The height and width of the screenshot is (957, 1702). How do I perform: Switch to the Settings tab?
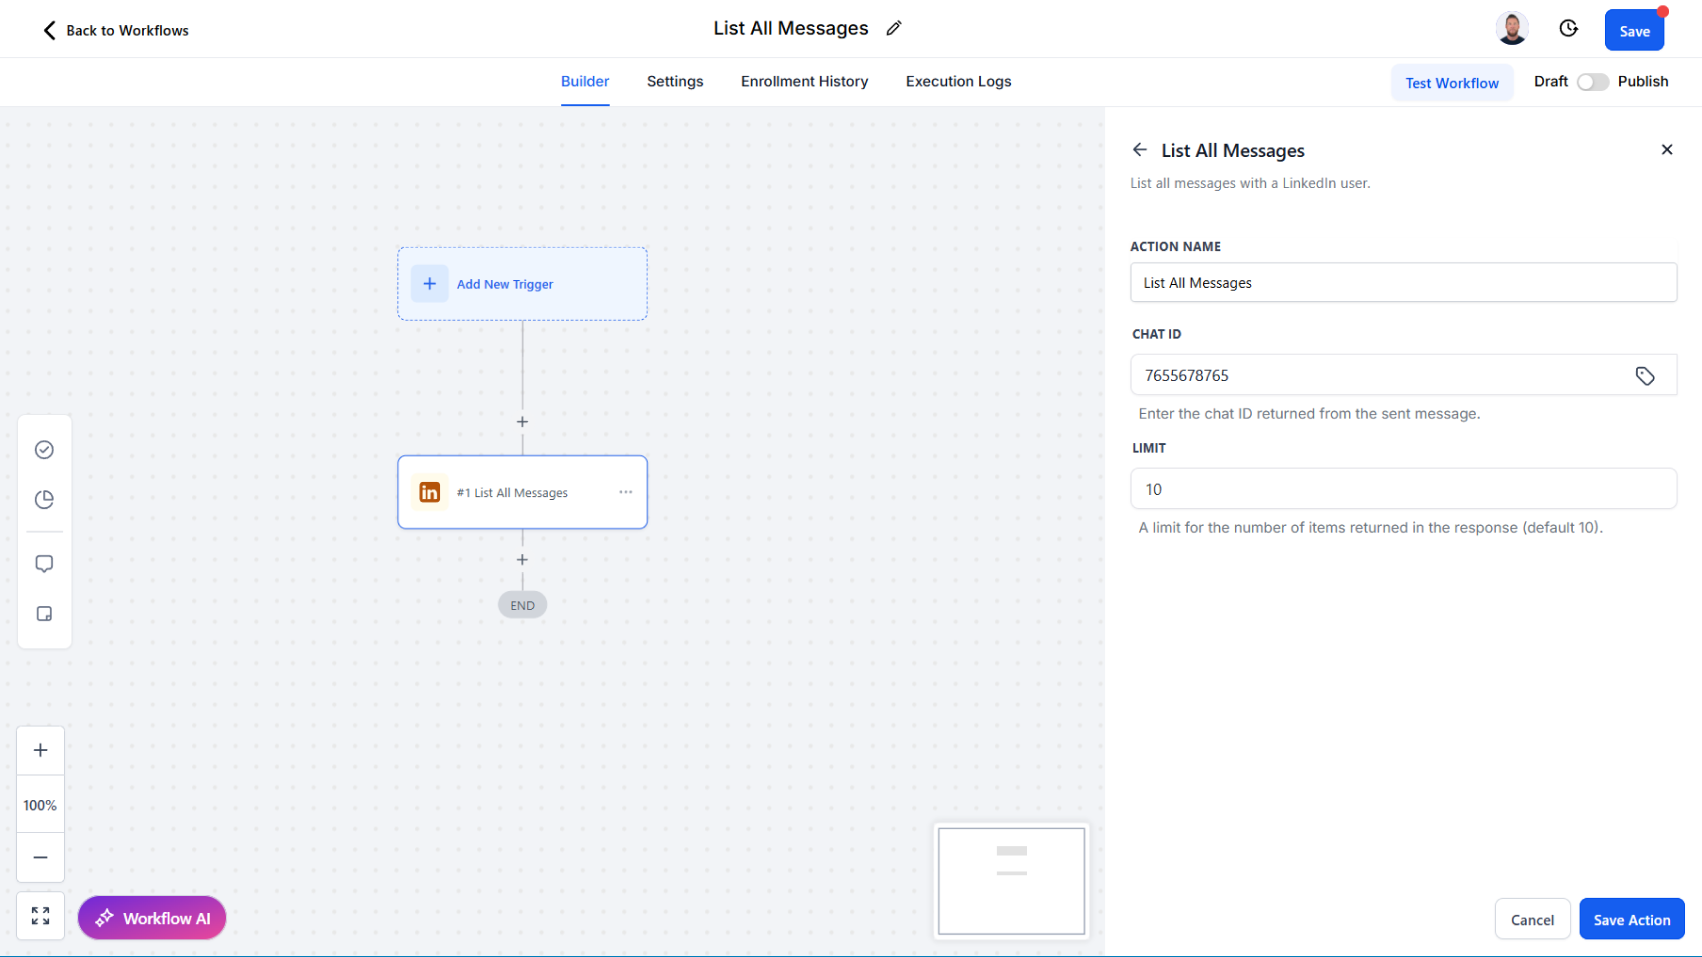674,81
